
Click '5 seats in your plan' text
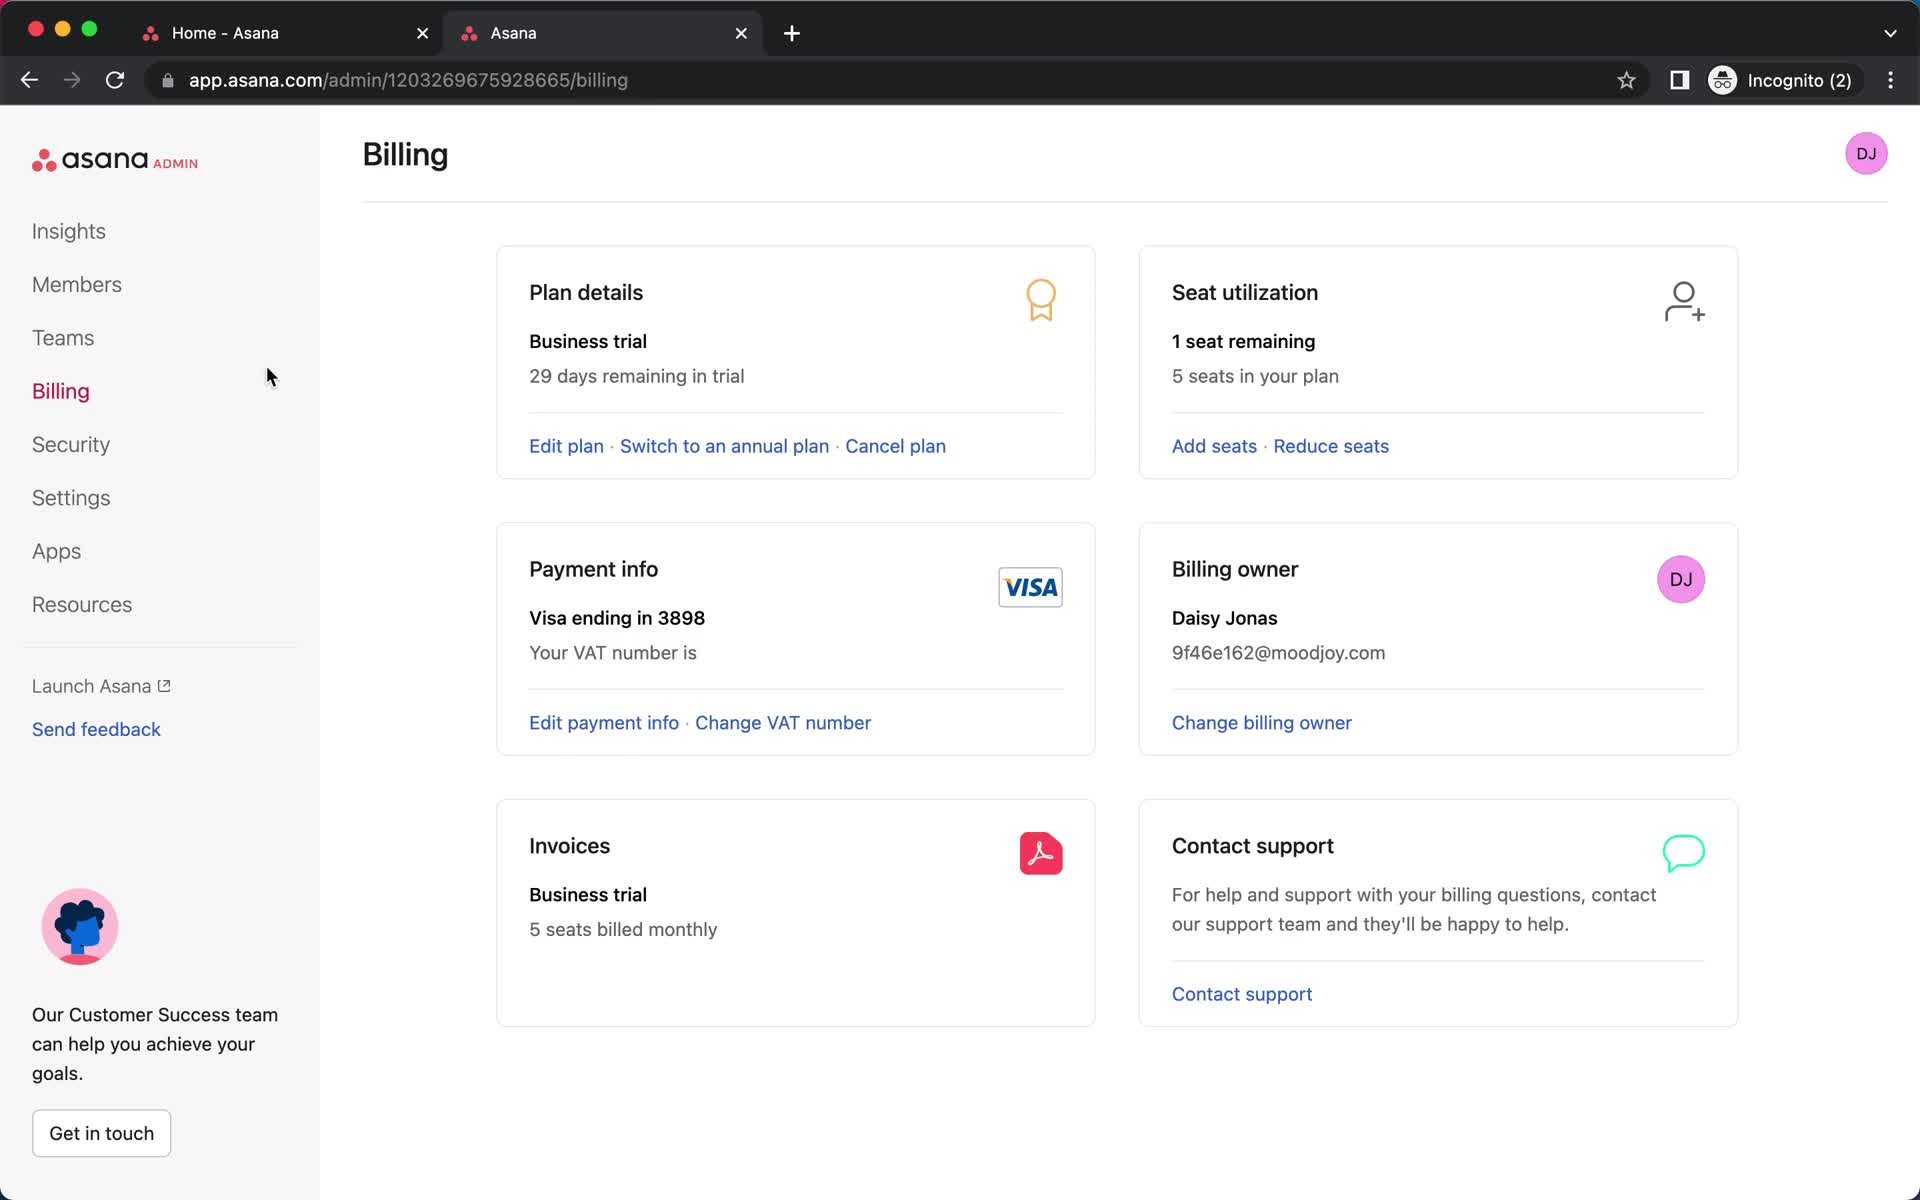point(1255,376)
